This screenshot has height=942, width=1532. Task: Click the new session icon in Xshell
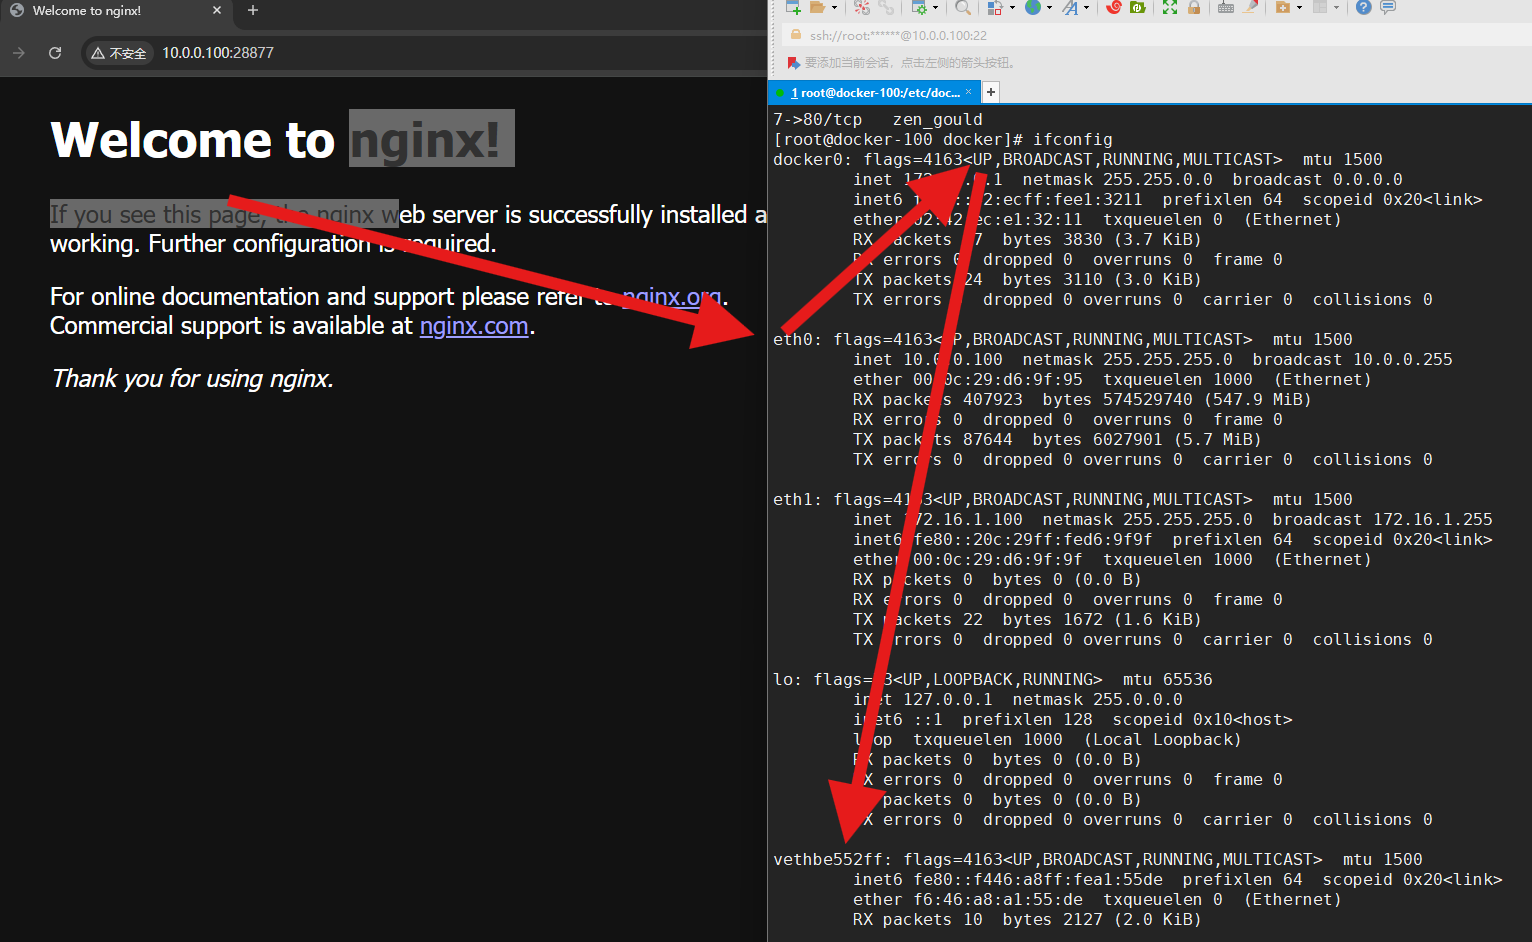(x=793, y=7)
